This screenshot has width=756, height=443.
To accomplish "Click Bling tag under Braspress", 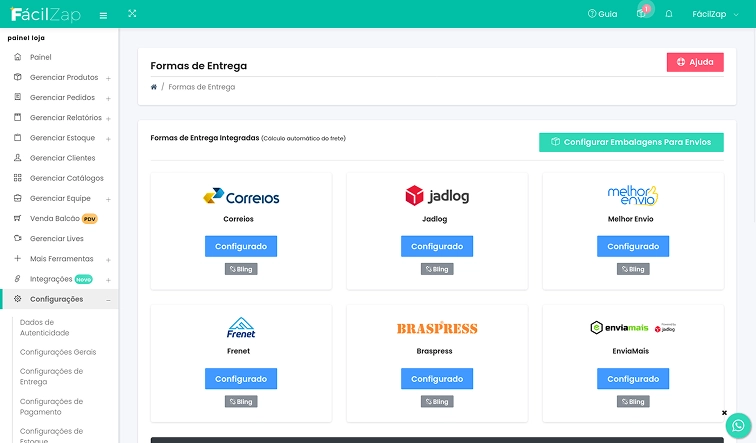I will pyautogui.click(x=437, y=402).
